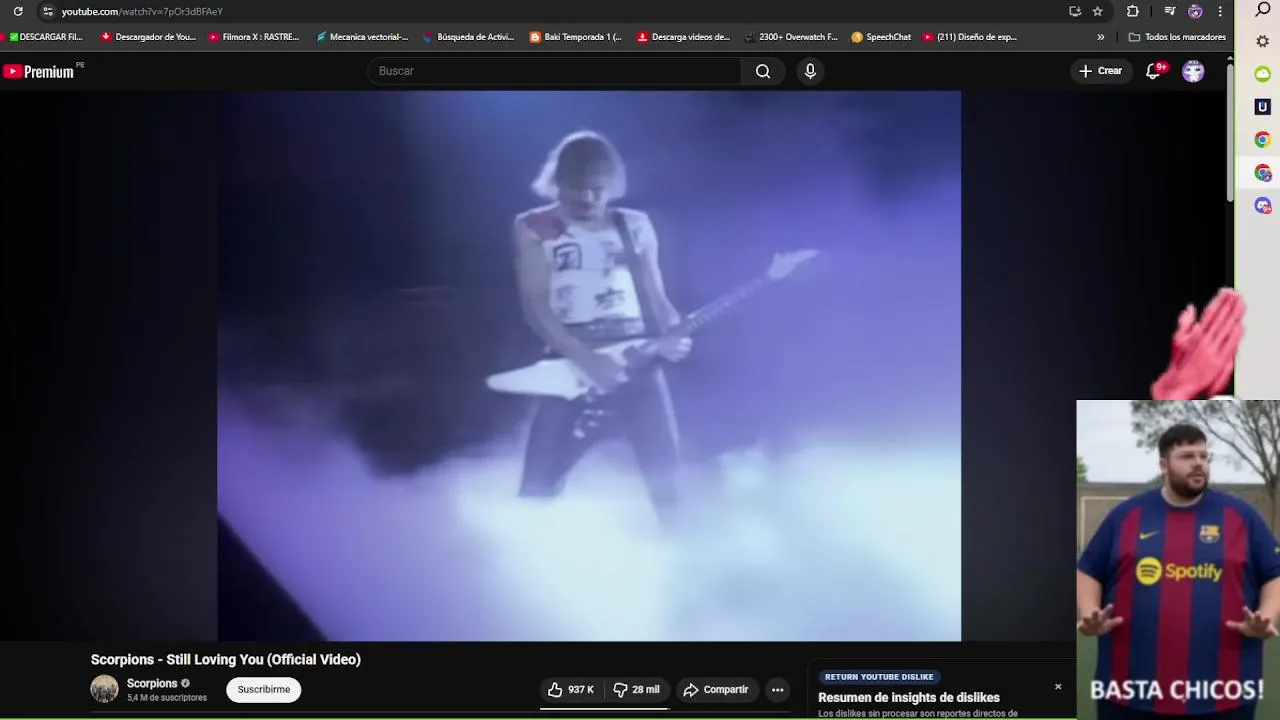
Task: Like the video with 937 K thumbs up
Action: click(x=571, y=690)
